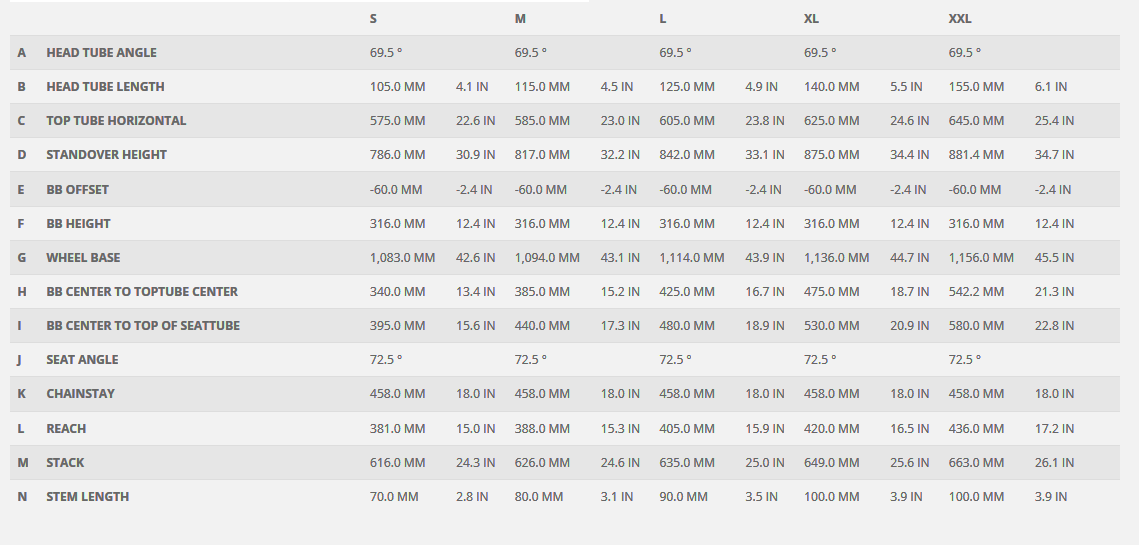Viewport: 1139px width, 545px height.
Task: Click the 1,156.0 MM wheel base value
Action: pyautogui.click(x=981, y=258)
